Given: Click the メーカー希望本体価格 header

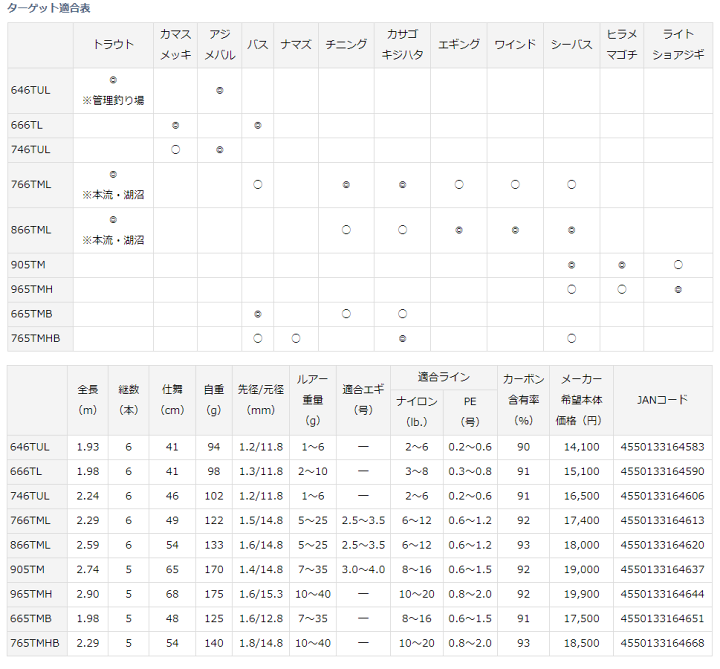Looking at the screenshot, I should pos(581,400).
